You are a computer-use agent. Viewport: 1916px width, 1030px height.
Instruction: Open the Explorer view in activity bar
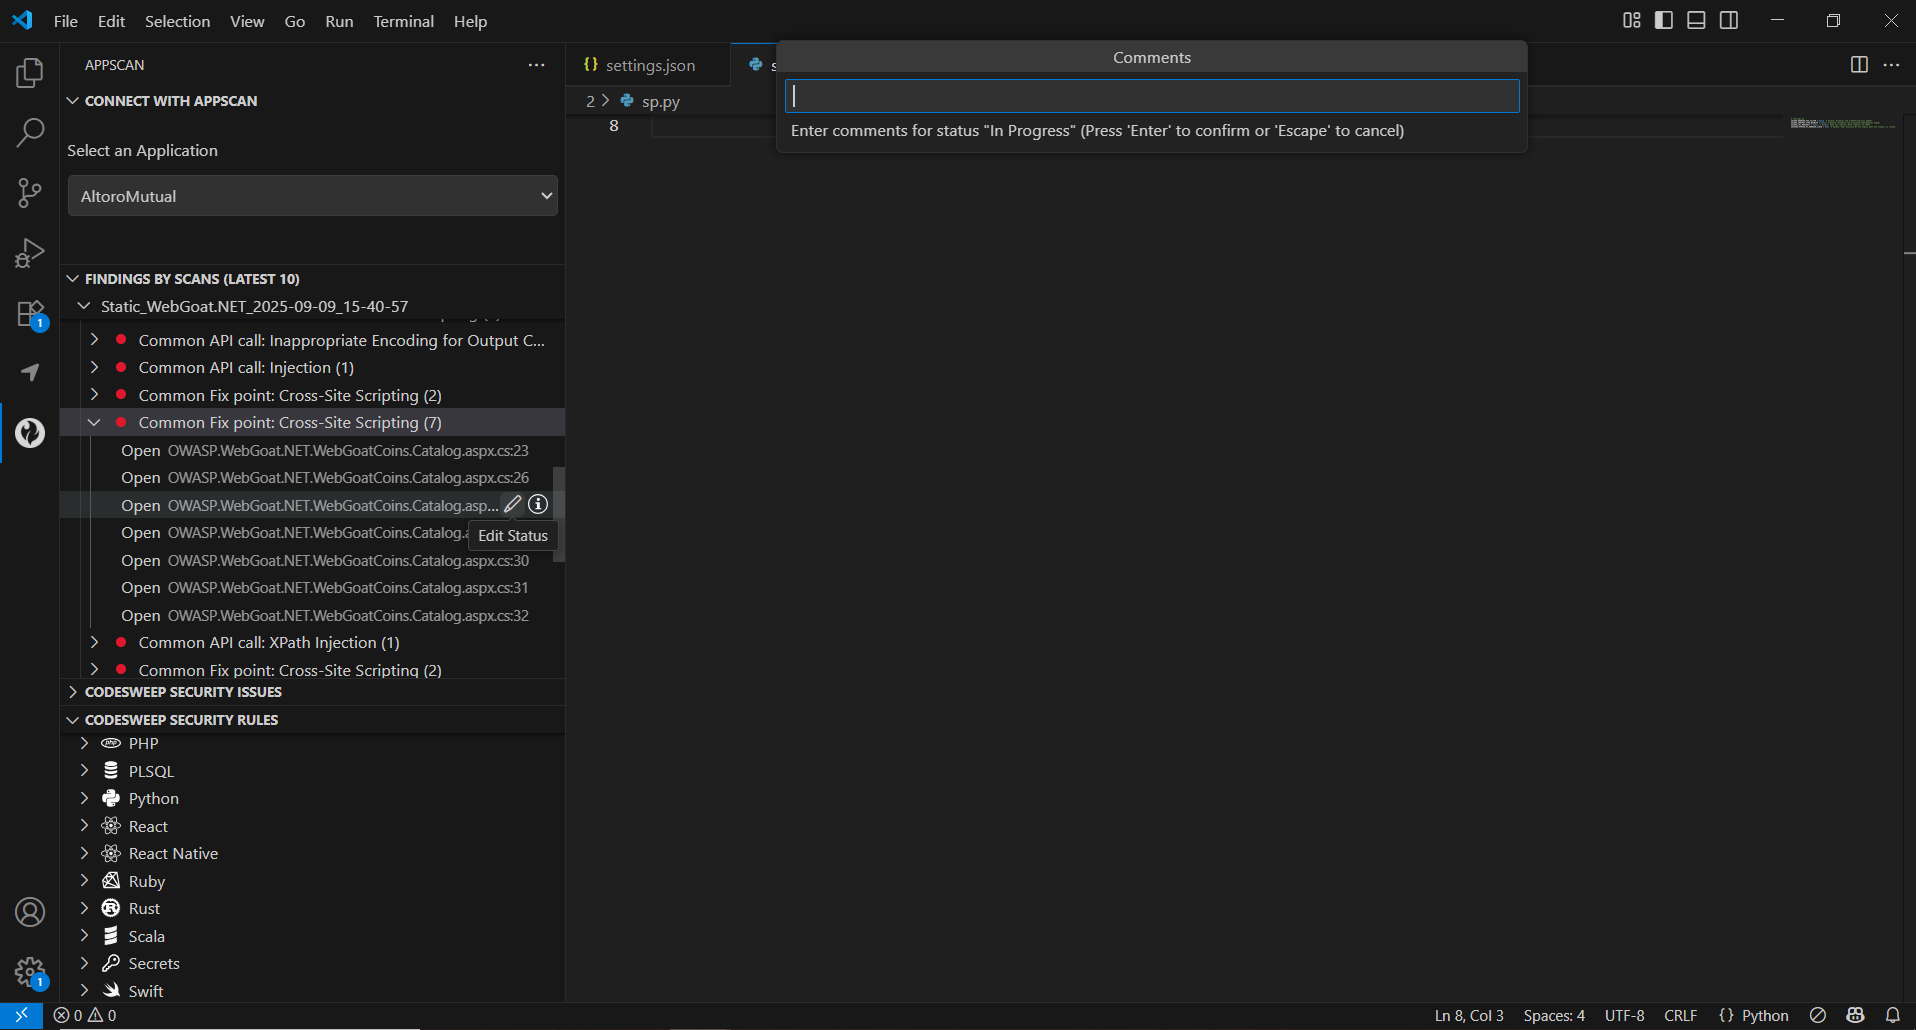tap(30, 72)
